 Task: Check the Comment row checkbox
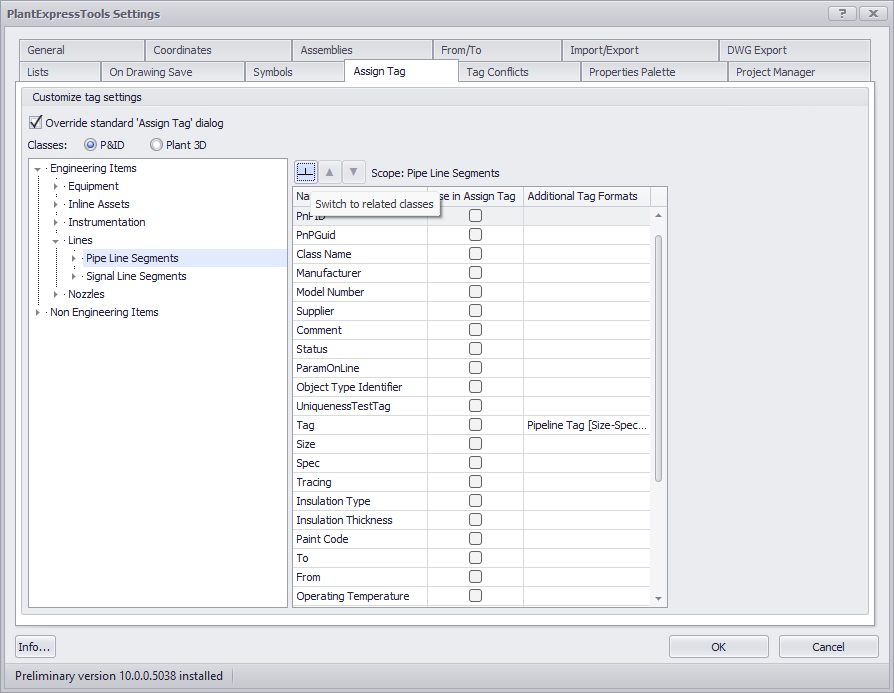(475, 330)
